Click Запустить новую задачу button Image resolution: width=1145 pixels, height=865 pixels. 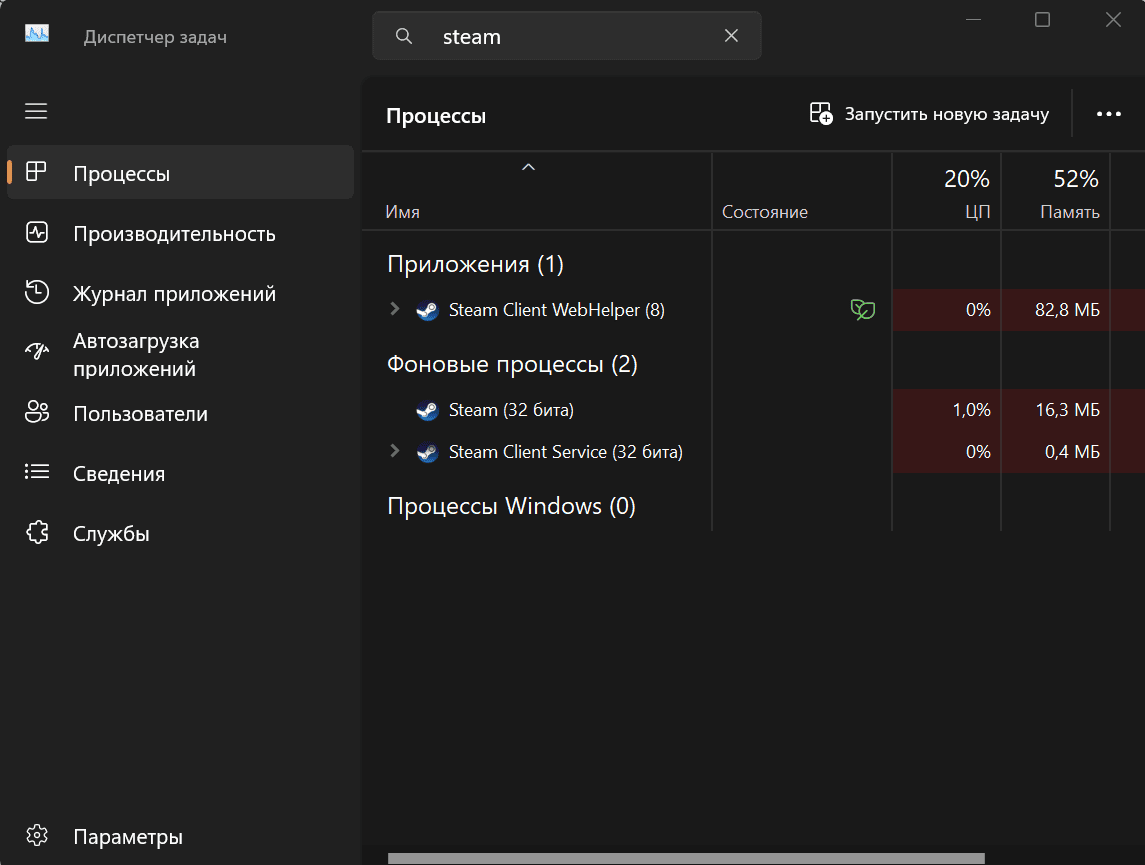click(929, 114)
